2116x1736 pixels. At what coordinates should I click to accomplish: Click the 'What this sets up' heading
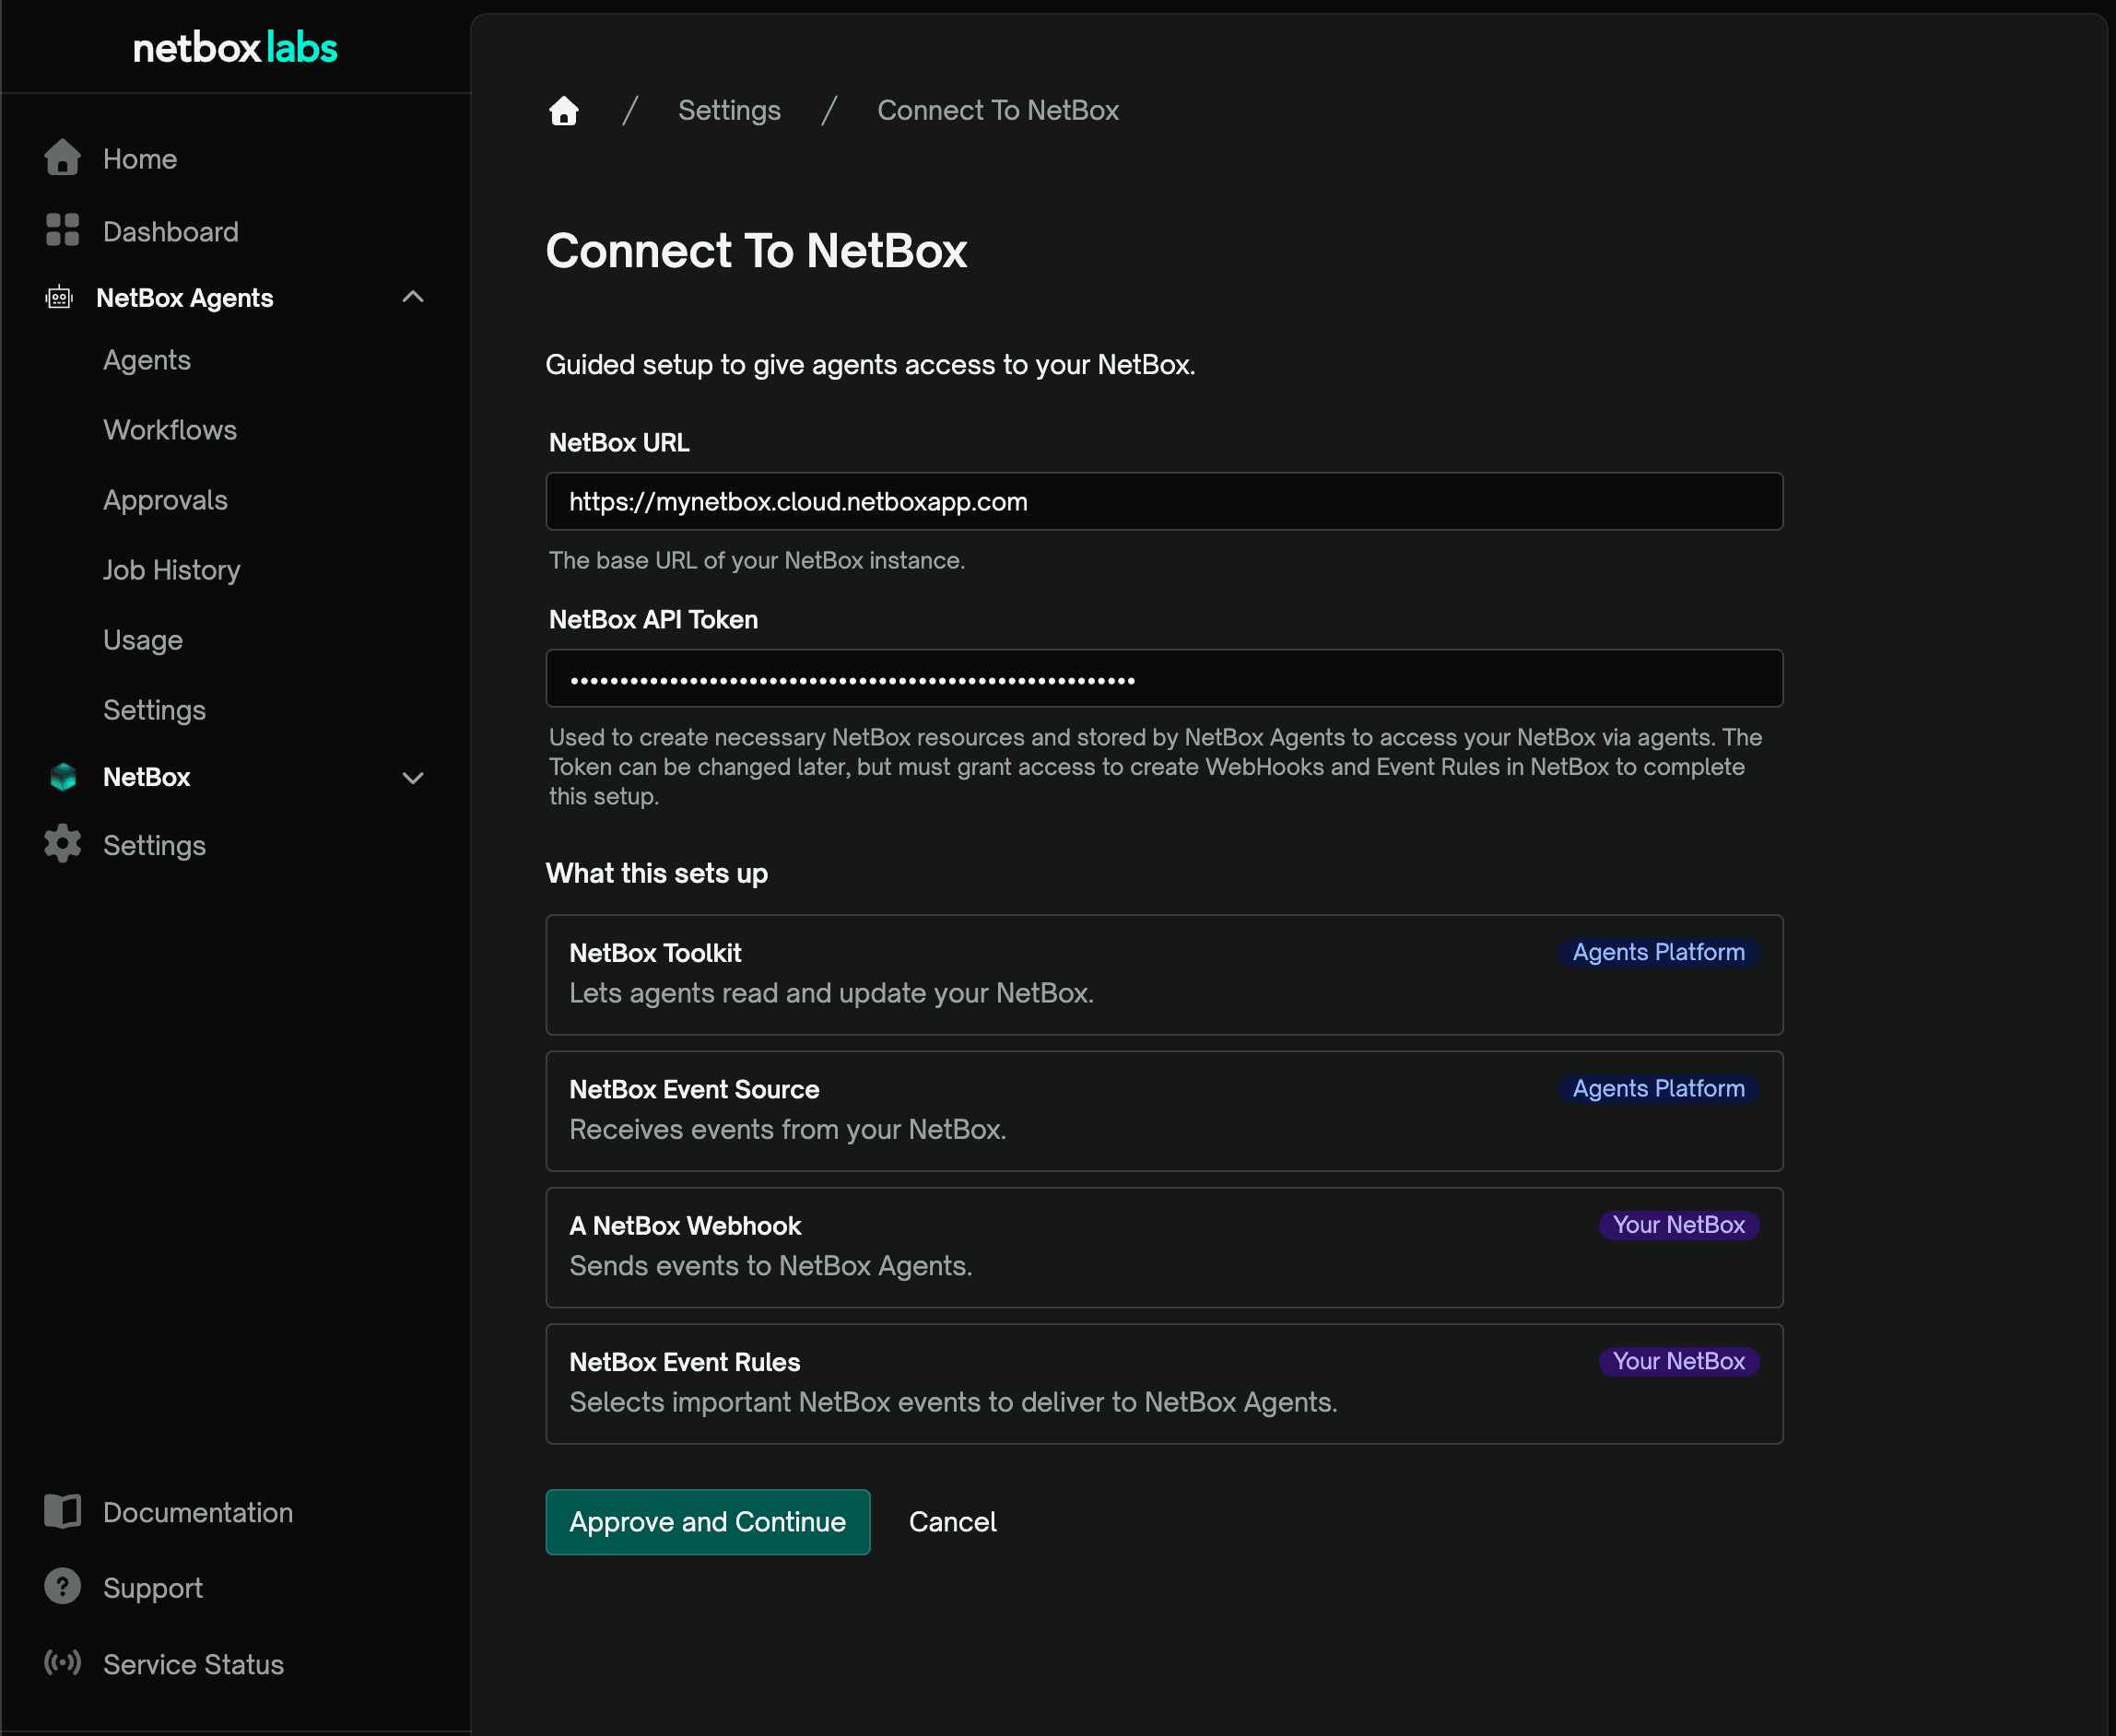point(657,873)
